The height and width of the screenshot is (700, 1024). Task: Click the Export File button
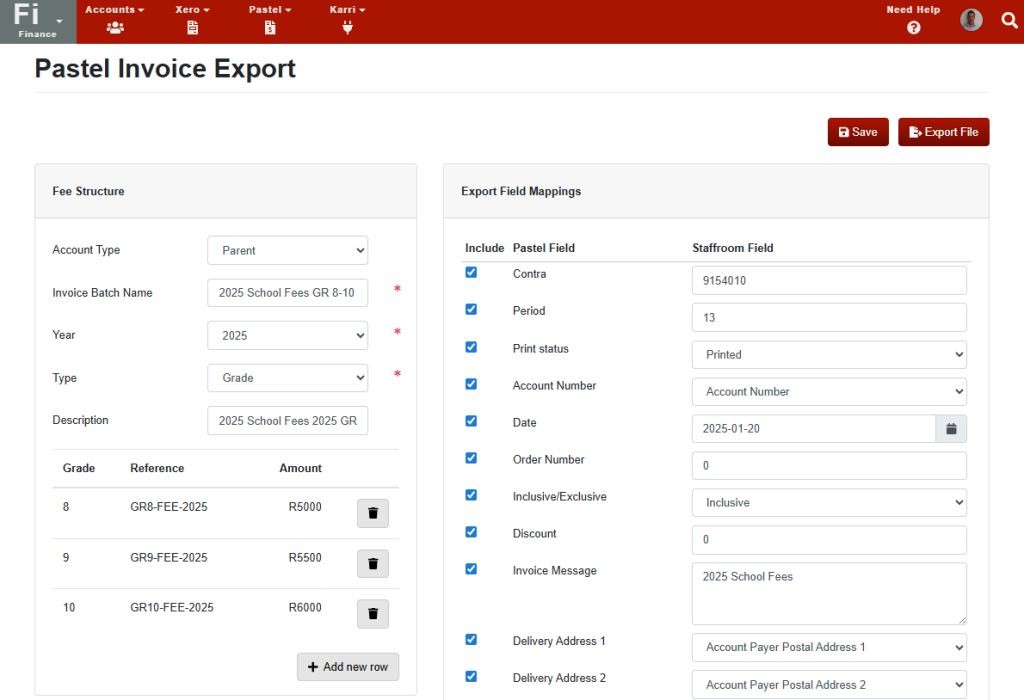[943, 132]
